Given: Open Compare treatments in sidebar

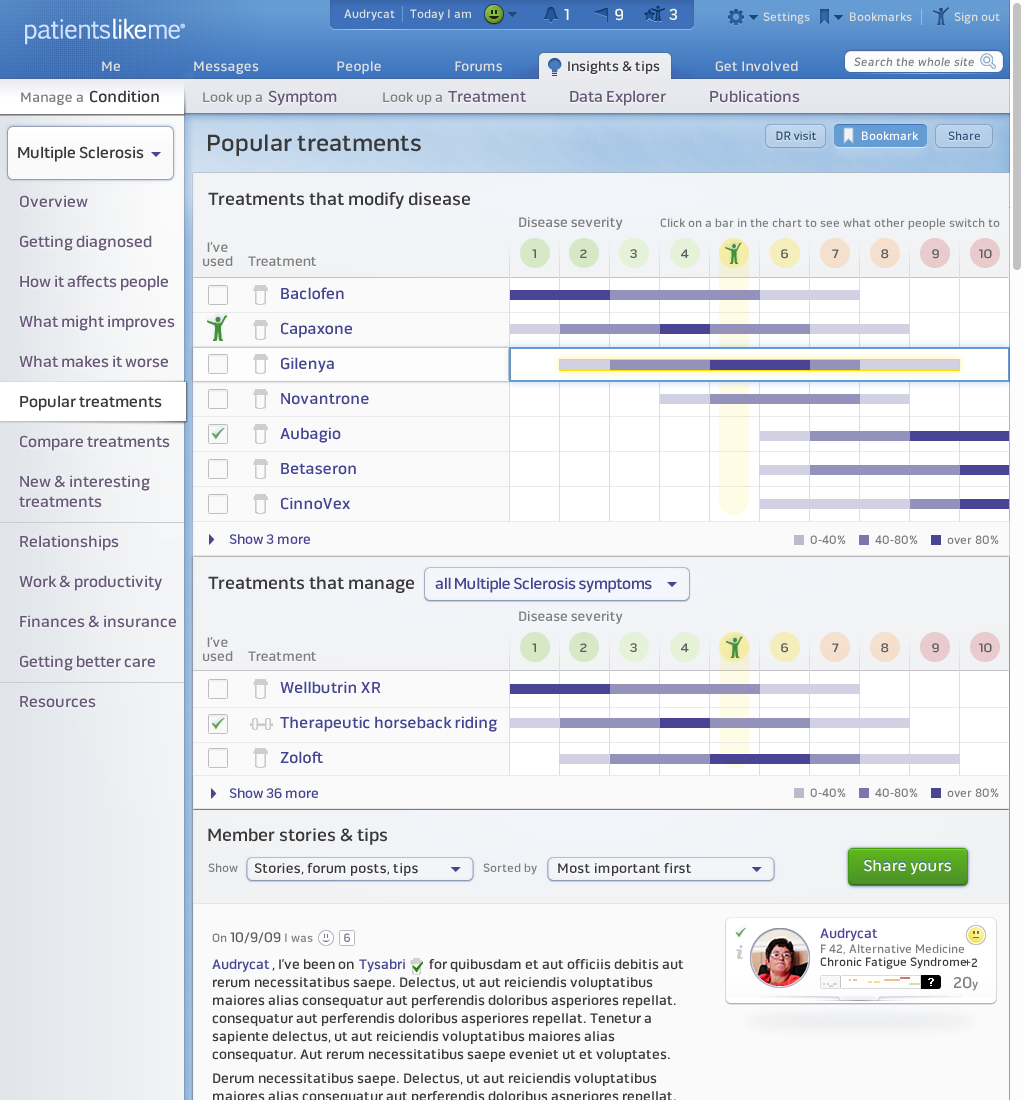Looking at the screenshot, I should [x=94, y=442].
